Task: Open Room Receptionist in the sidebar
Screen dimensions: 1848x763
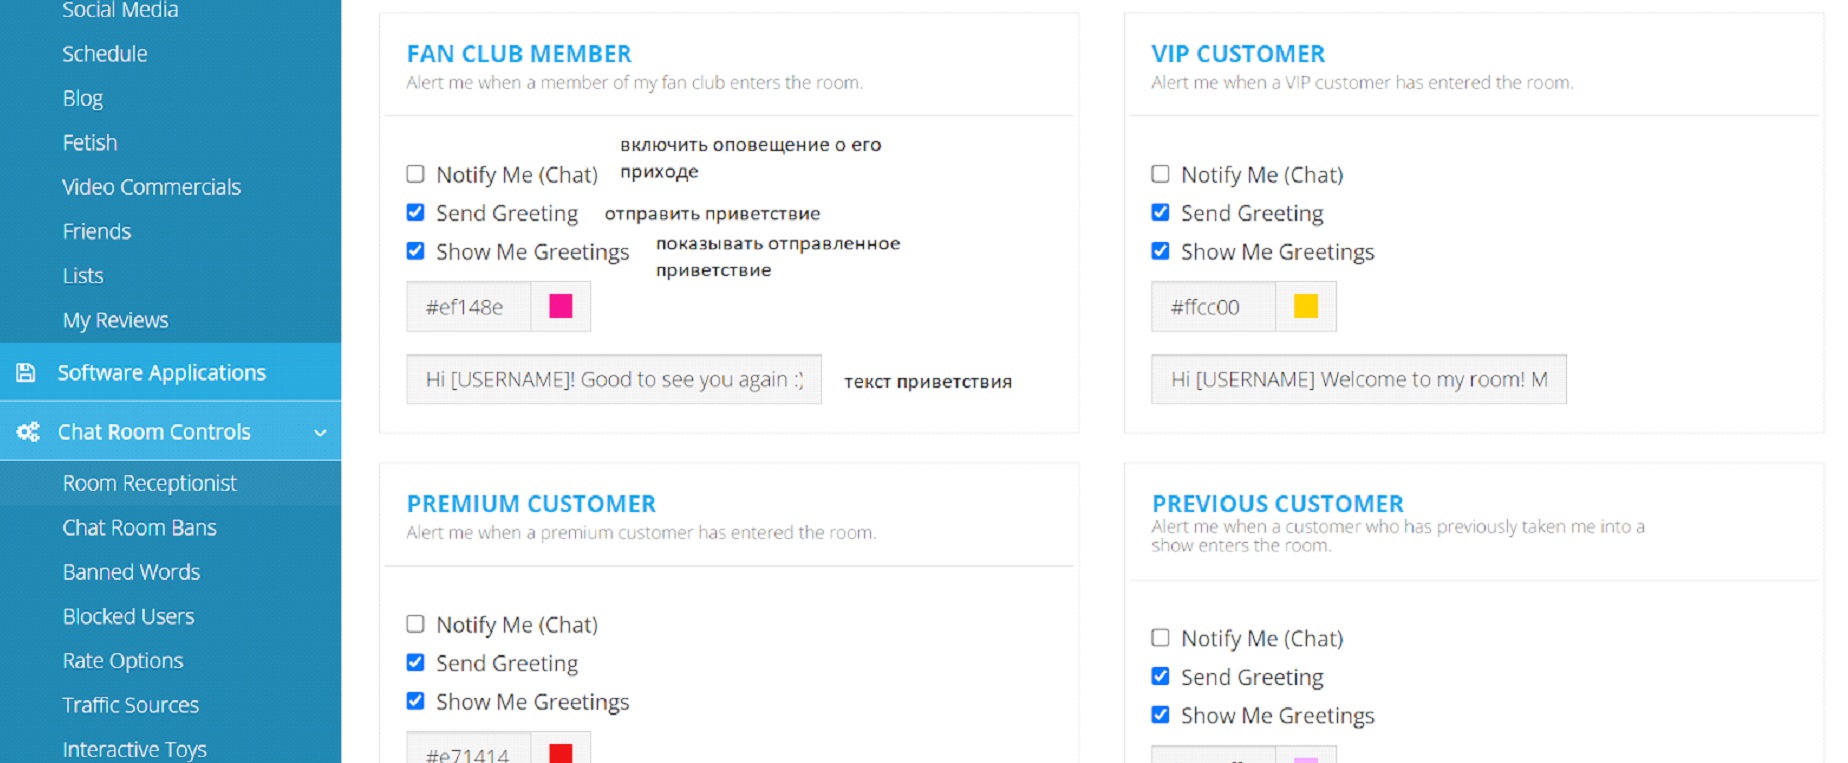Action: [149, 484]
